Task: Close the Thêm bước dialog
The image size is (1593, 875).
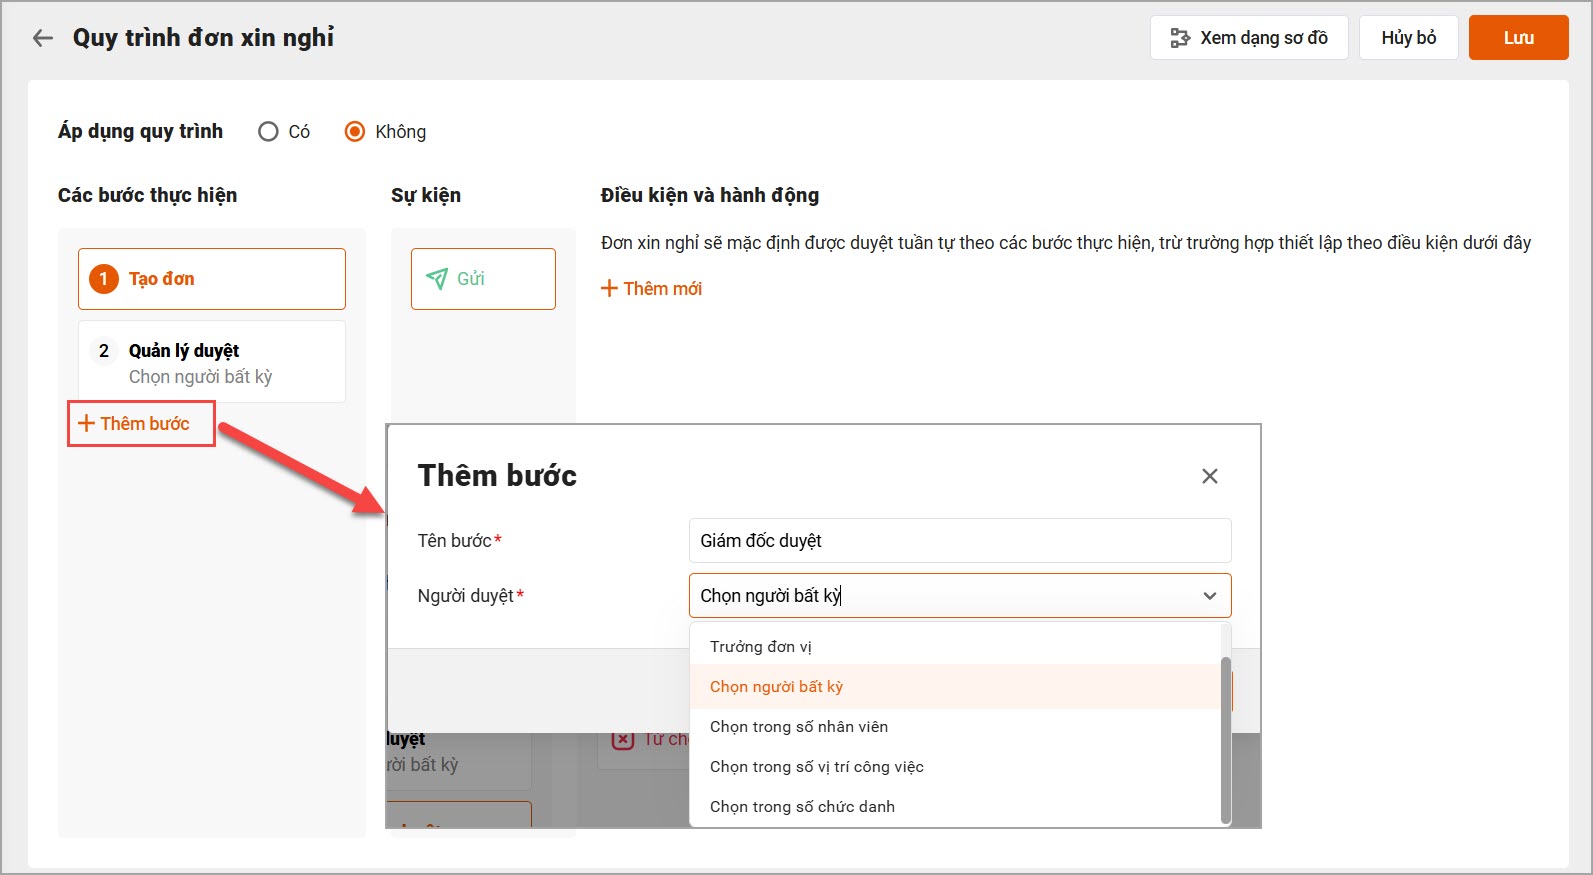Action: pos(1209,476)
